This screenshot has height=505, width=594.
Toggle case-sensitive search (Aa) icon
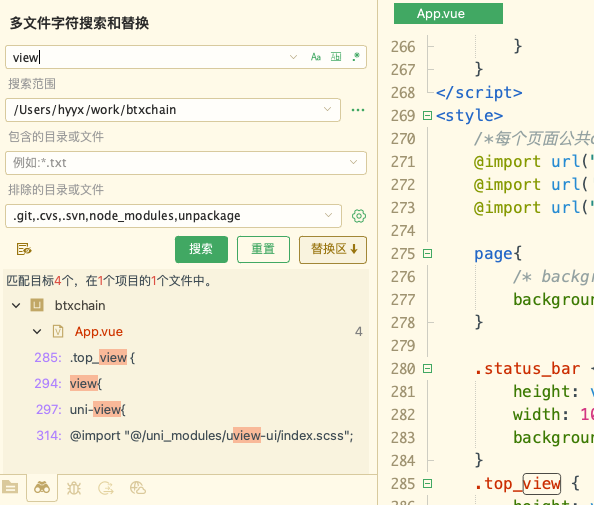coord(316,57)
